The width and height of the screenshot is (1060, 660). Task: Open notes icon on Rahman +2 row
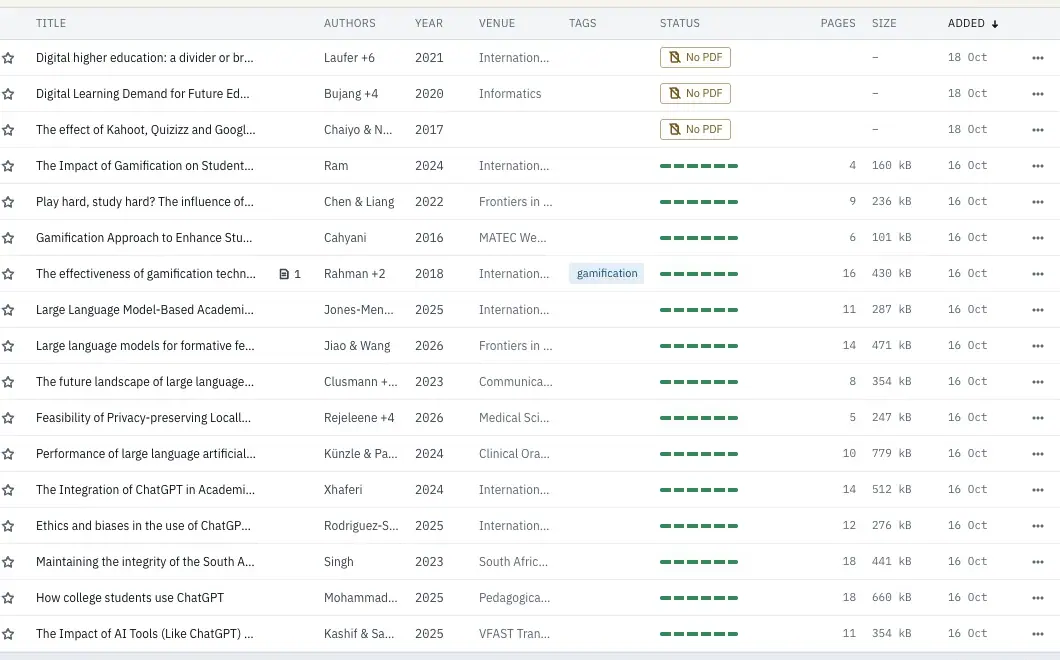click(289, 274)
